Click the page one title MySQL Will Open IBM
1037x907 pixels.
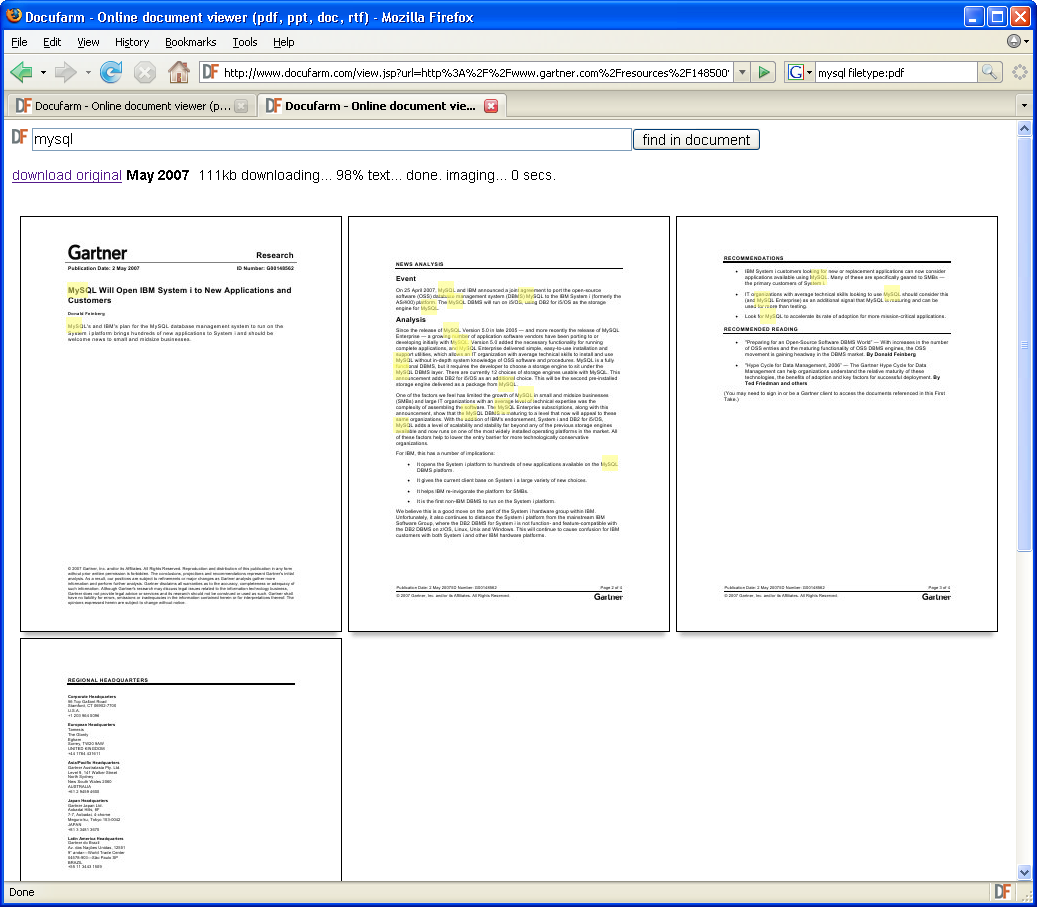tap(179, 295)
